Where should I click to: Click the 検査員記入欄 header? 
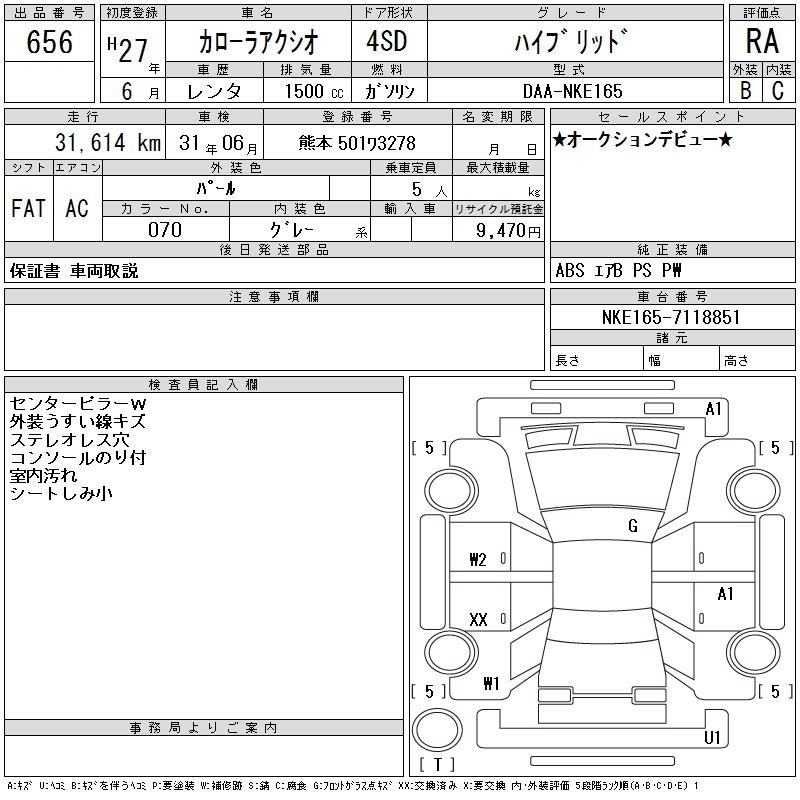click(204, 385)
